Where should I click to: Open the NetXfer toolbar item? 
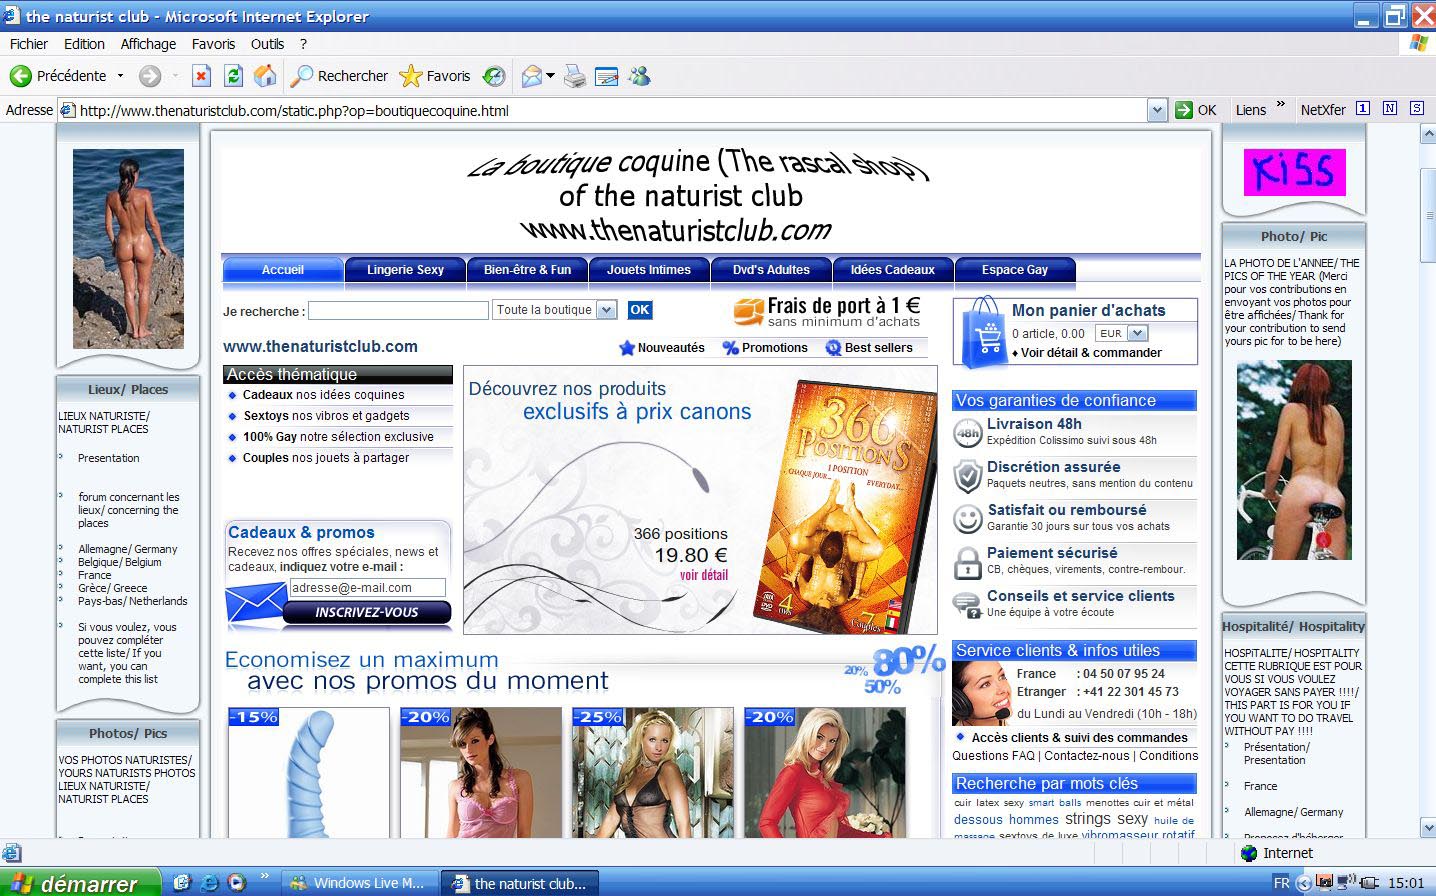click(x=1323, y=110)
